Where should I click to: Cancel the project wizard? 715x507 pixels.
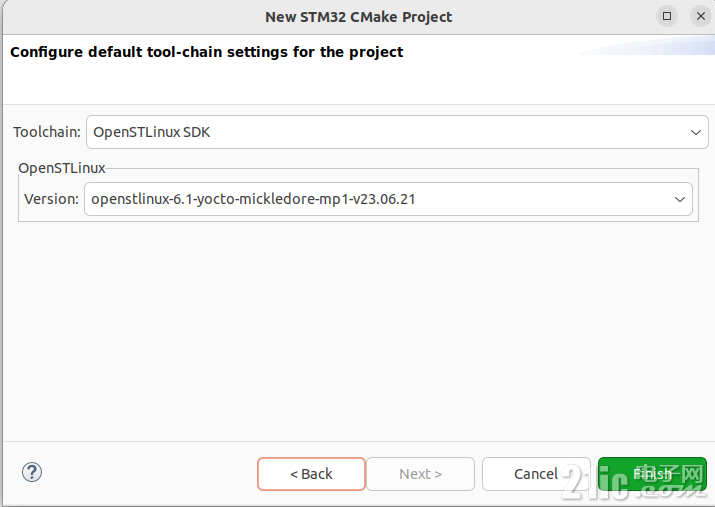pos(536,474)
